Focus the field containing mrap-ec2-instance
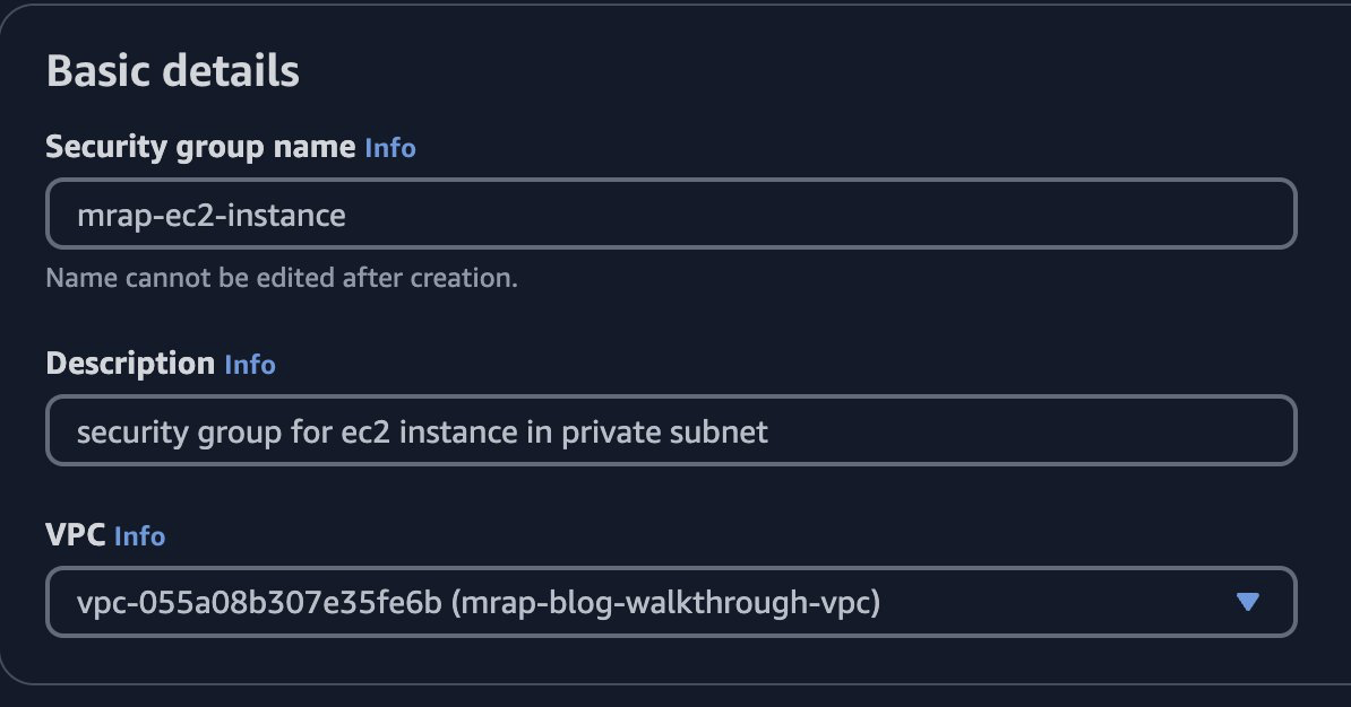This screenshot has height=707, width=1352. pyautogui.click(x=670, y=213)
